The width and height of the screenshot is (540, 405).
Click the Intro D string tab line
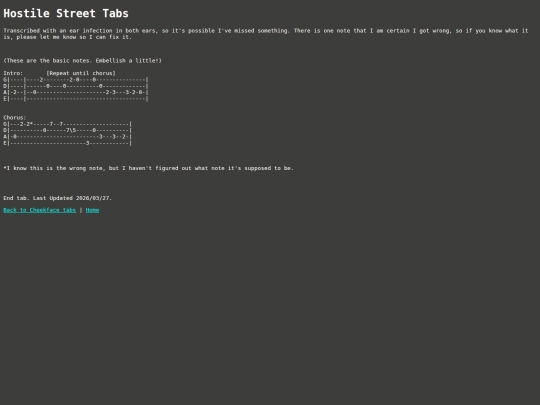pos(76,86)
